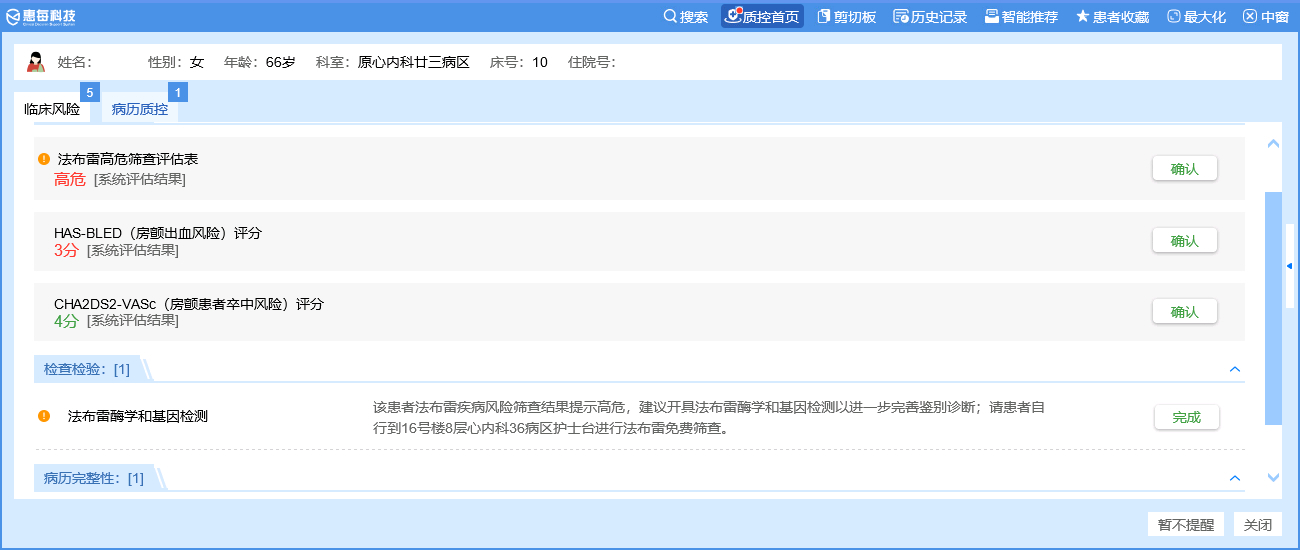Screen dimensions: 1300x550
Task: Click the badge 1 on 病历质控
Action: 178,93
